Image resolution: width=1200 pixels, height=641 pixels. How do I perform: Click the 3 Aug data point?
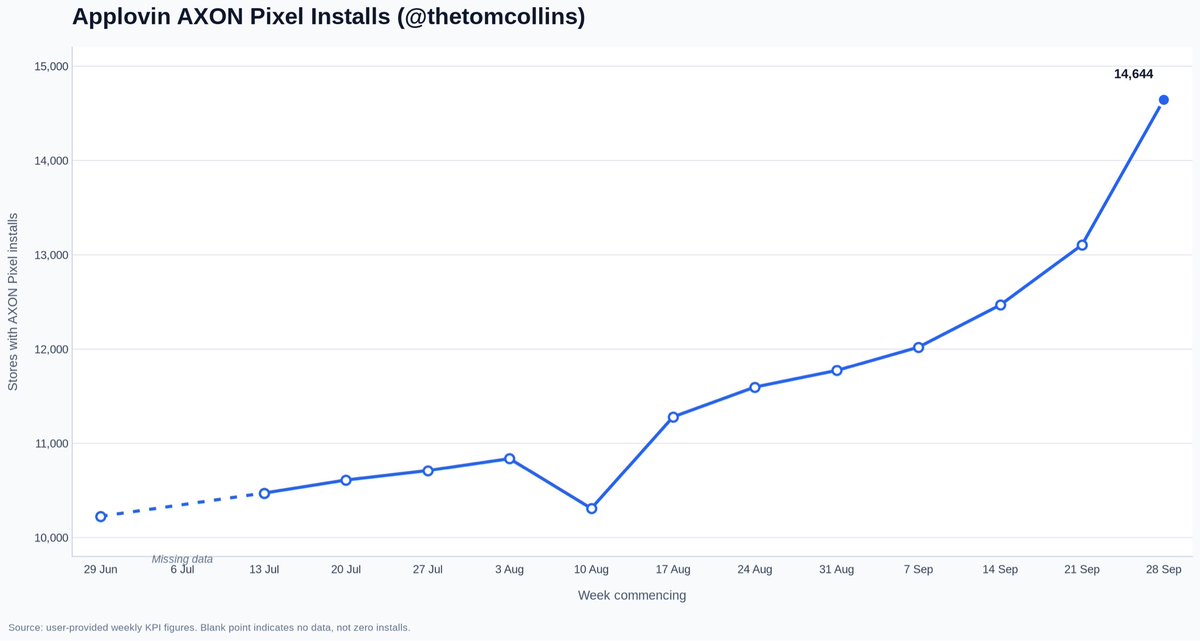click(x=510, y=458)
